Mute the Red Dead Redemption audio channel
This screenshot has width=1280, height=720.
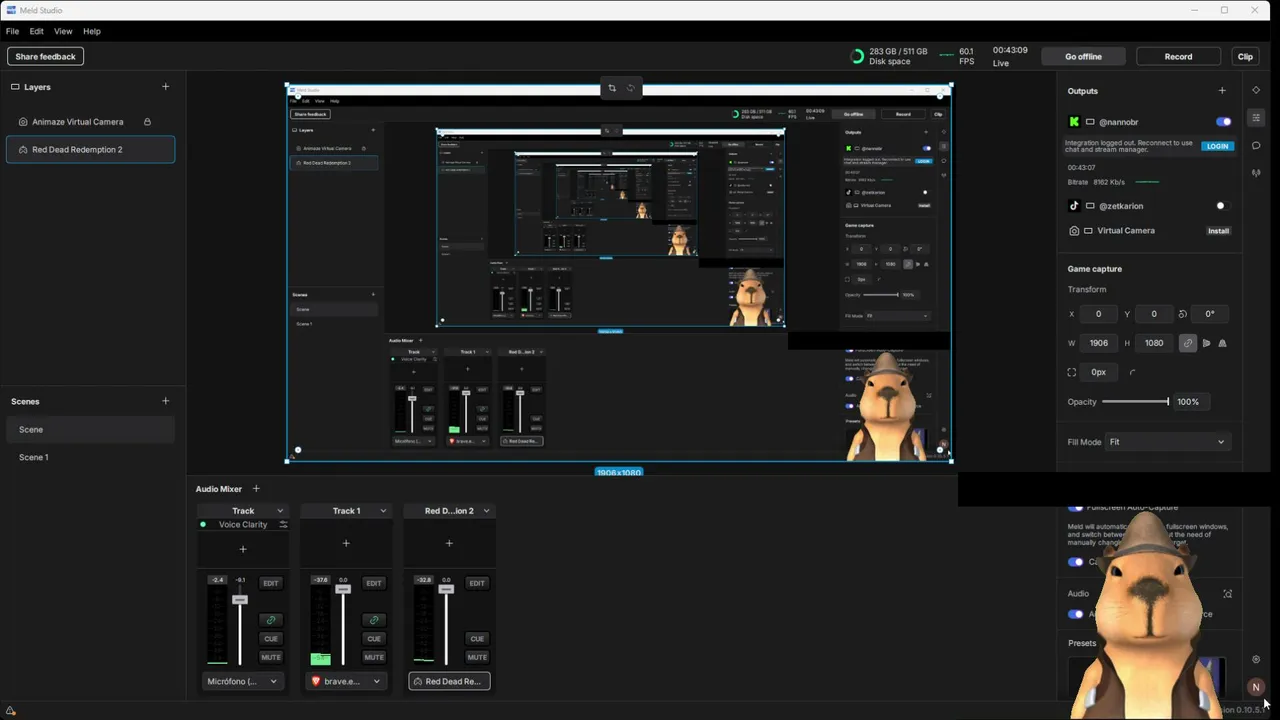coord(476,657)
